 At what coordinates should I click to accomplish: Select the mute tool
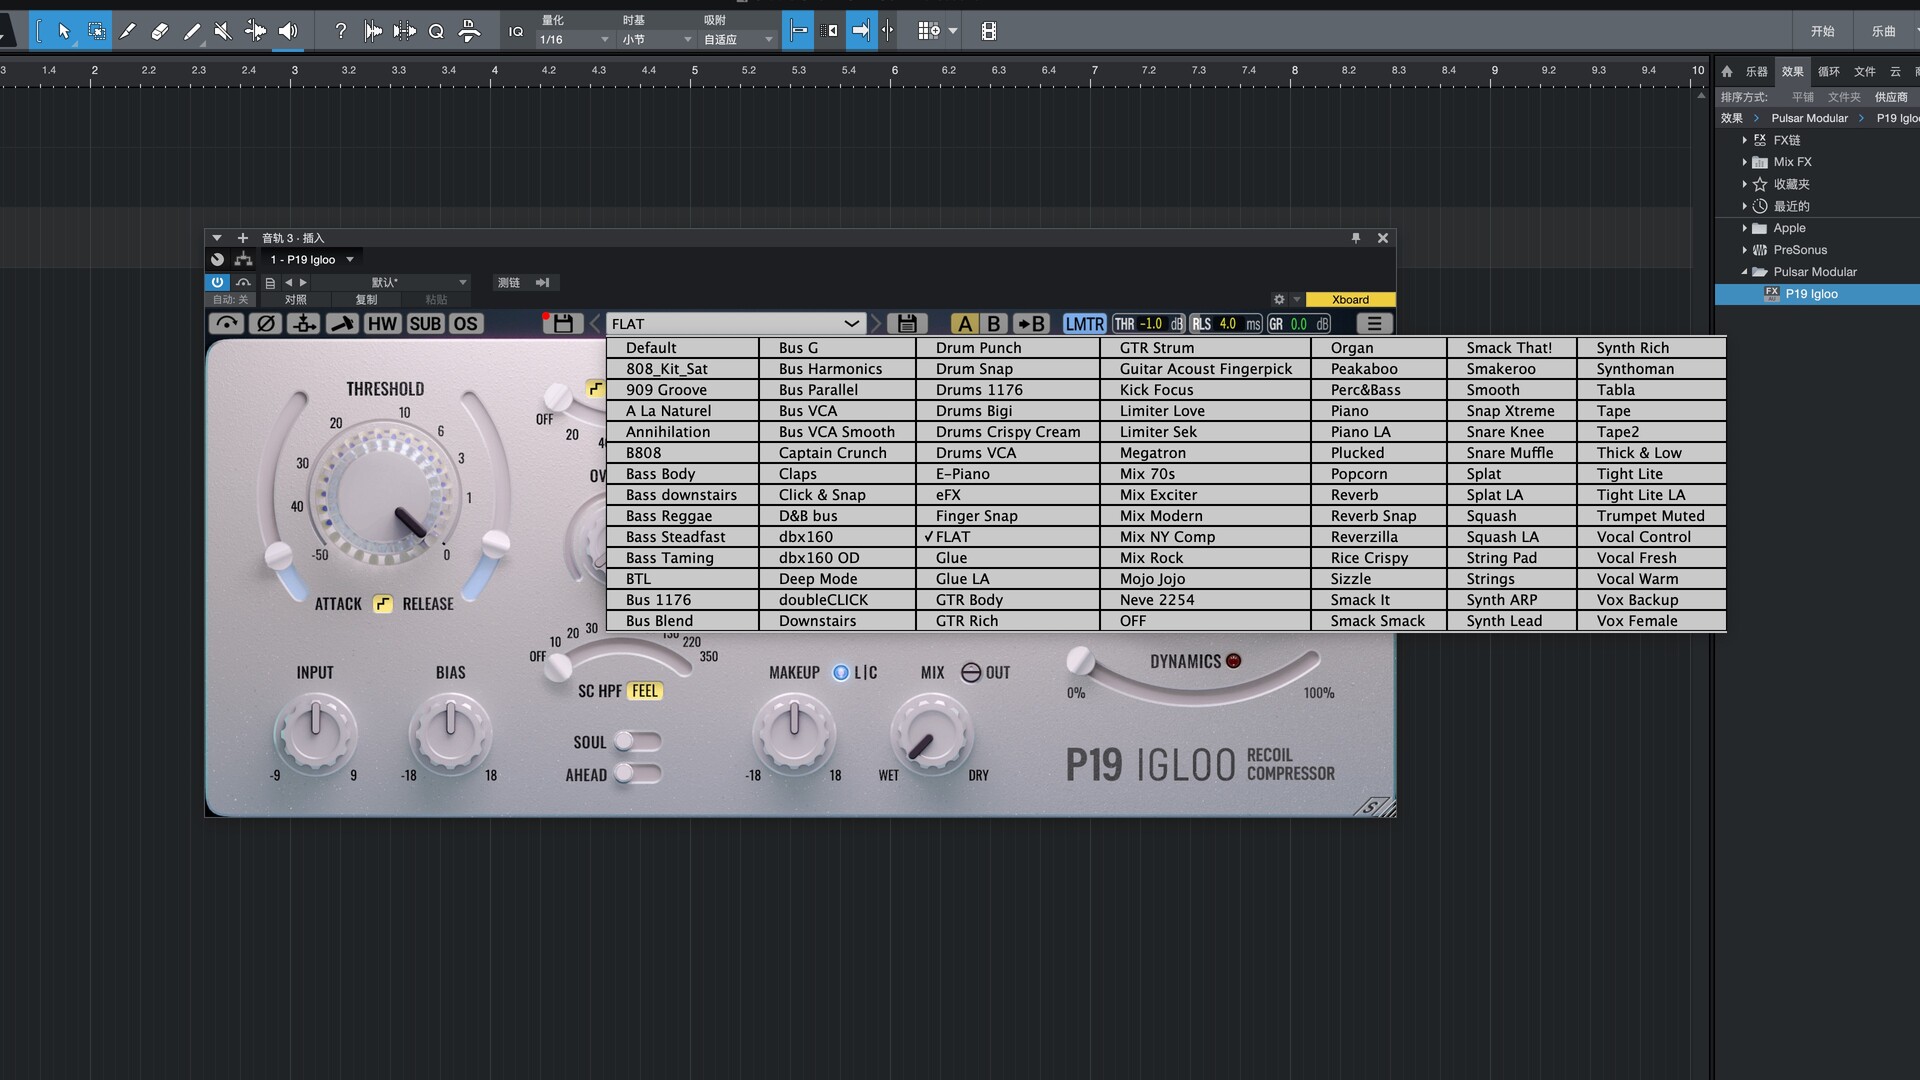click(223, 31)
